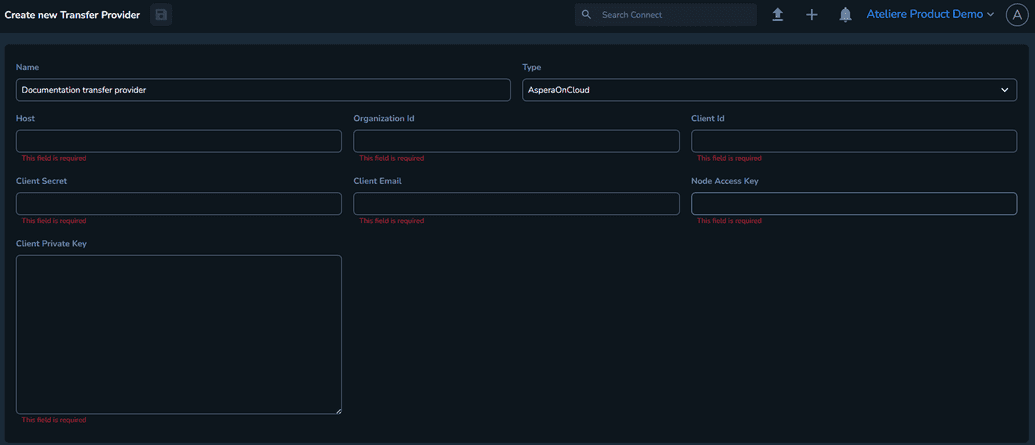
Task: Click the Client Private Key textarea
Action: pos(179,335)
